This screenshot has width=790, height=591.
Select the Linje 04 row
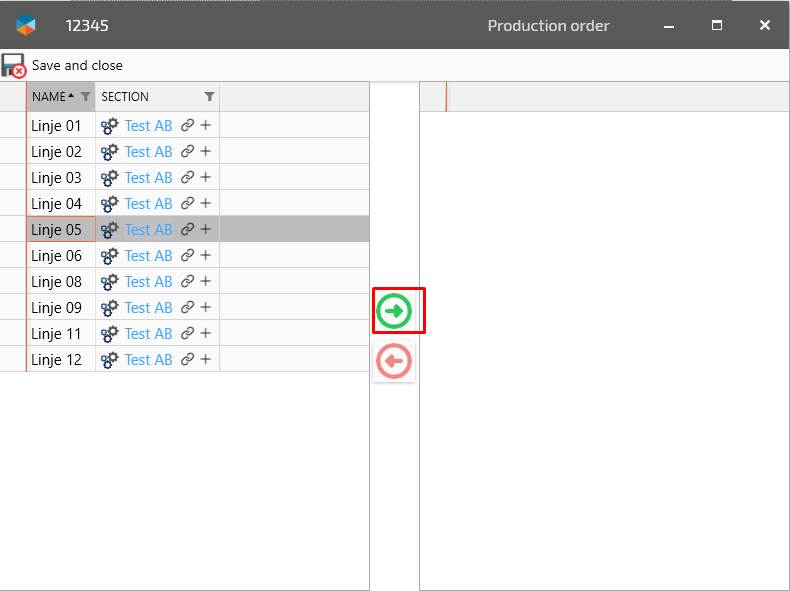pyautogui.click(x=57, y=204)
